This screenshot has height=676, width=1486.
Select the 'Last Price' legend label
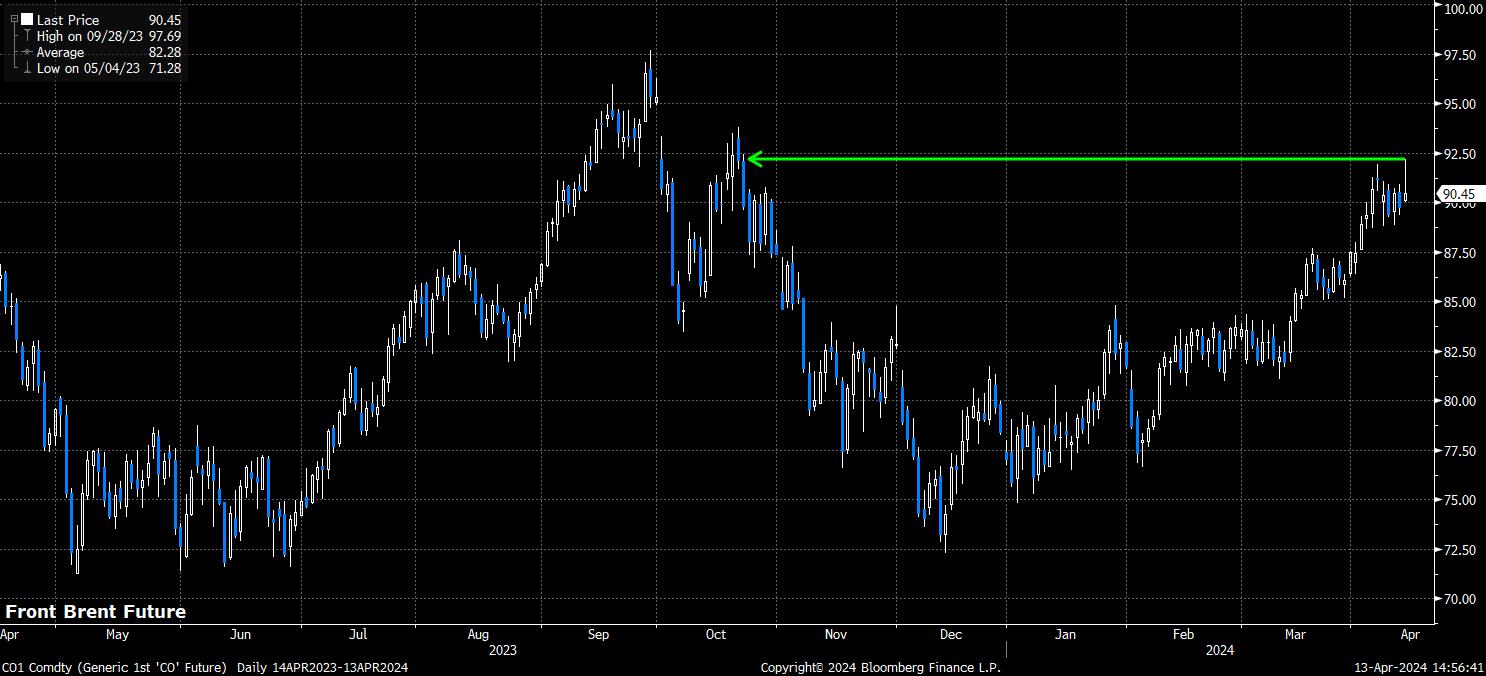tap(68, 20)
